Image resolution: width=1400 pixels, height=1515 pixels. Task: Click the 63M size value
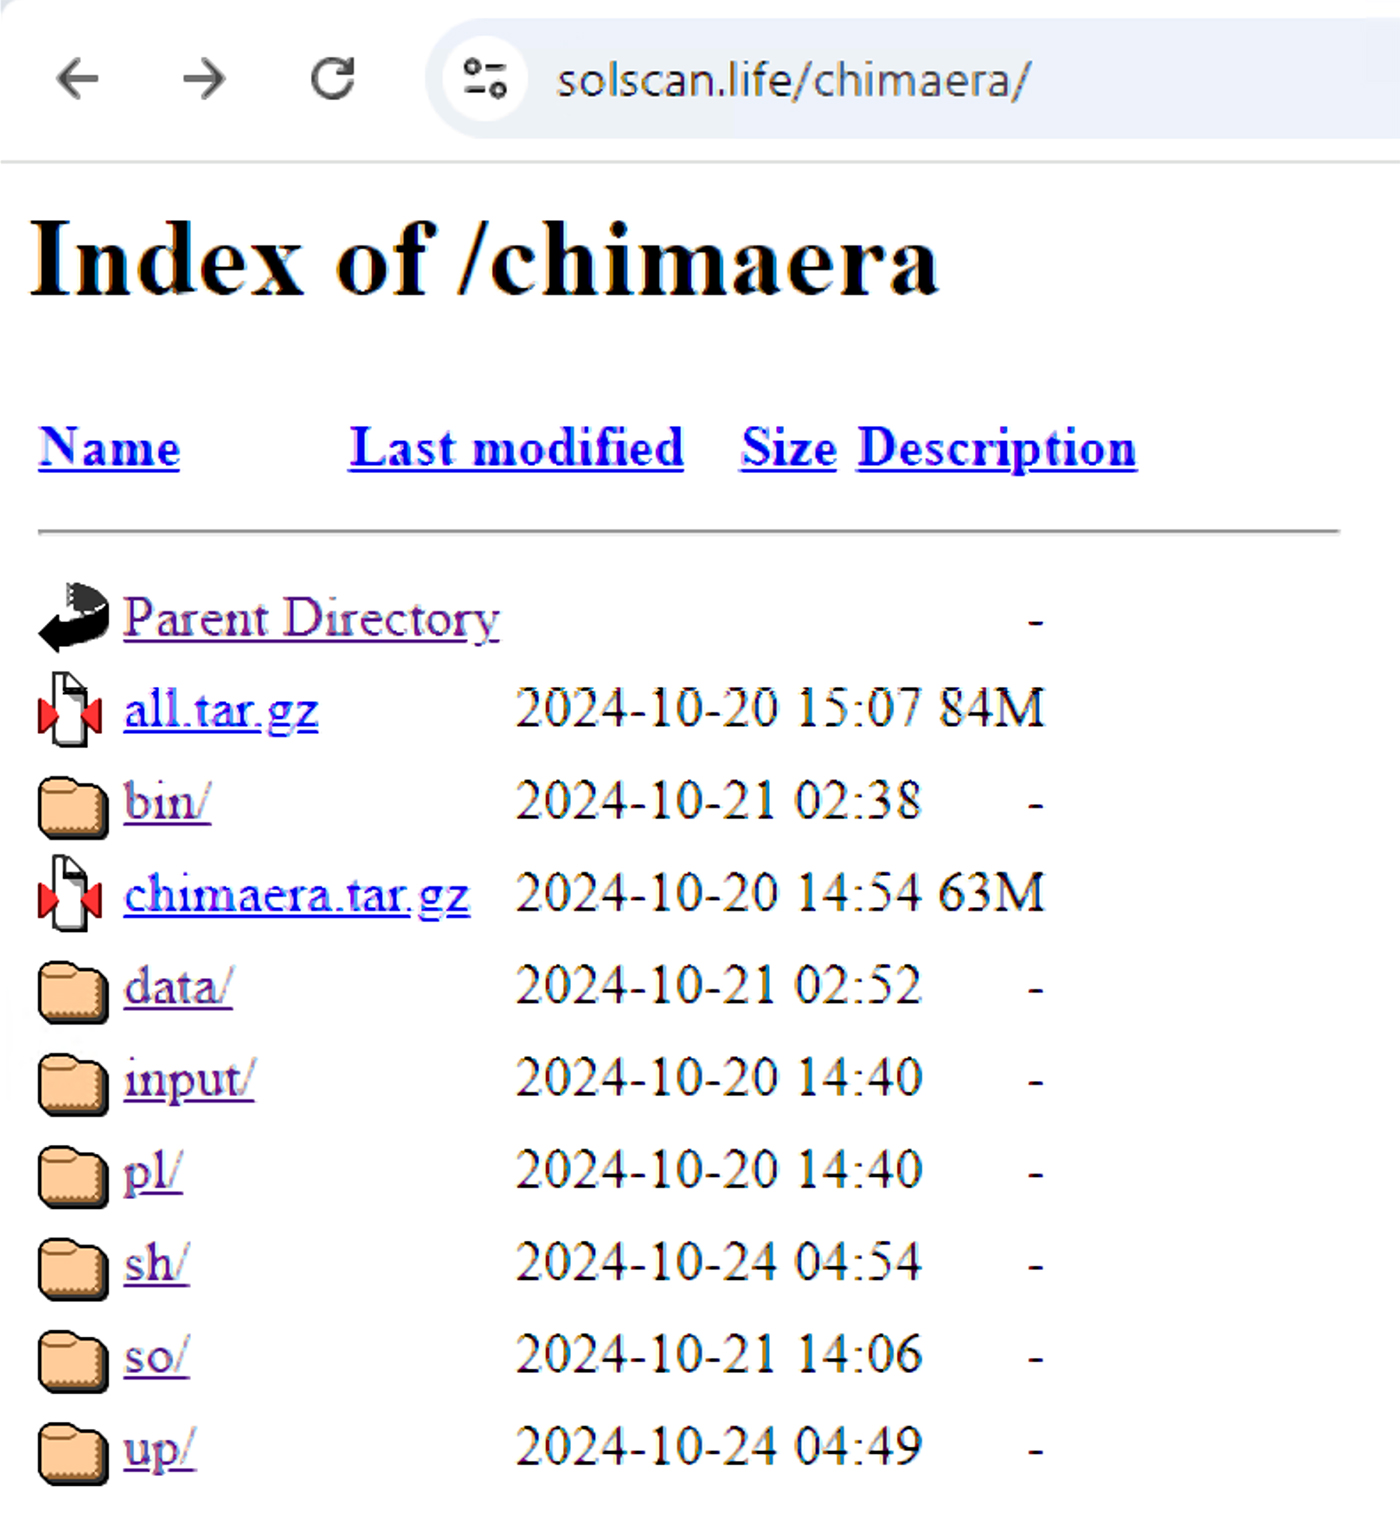click(x=991, y=893)
